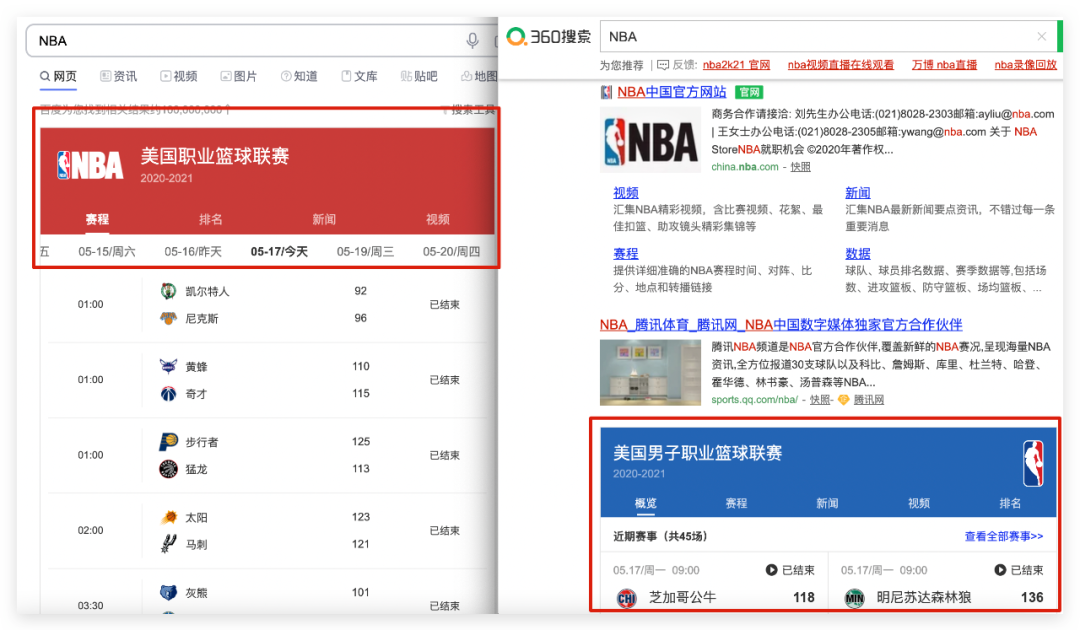Image resolution: width=1080 pixels, height=630 pixels.
Task: Switch to the 视频 search tab
Action: coord(179,76)
